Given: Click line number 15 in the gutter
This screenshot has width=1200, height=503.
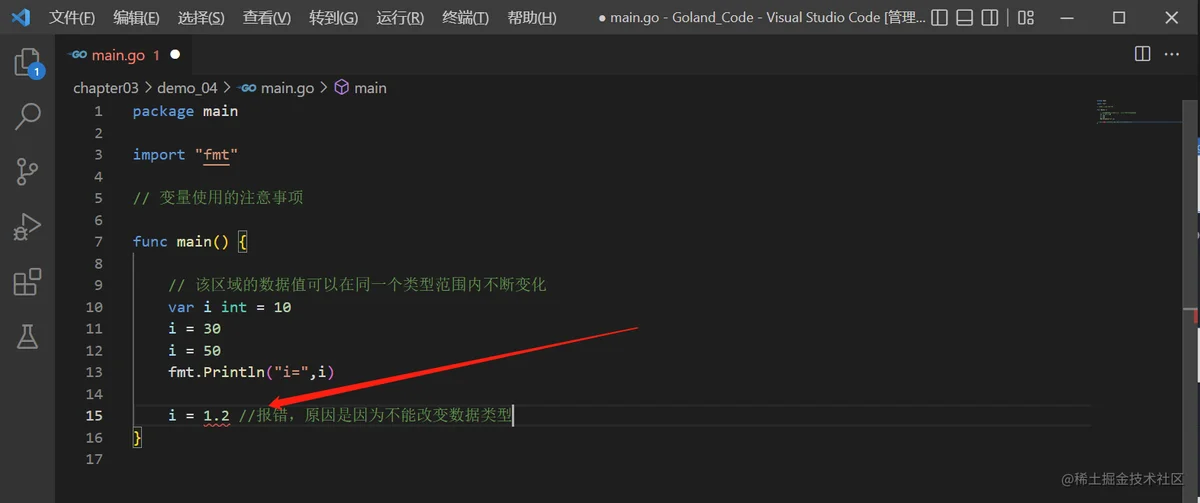Looking at the screenshot, I should 94,415.
